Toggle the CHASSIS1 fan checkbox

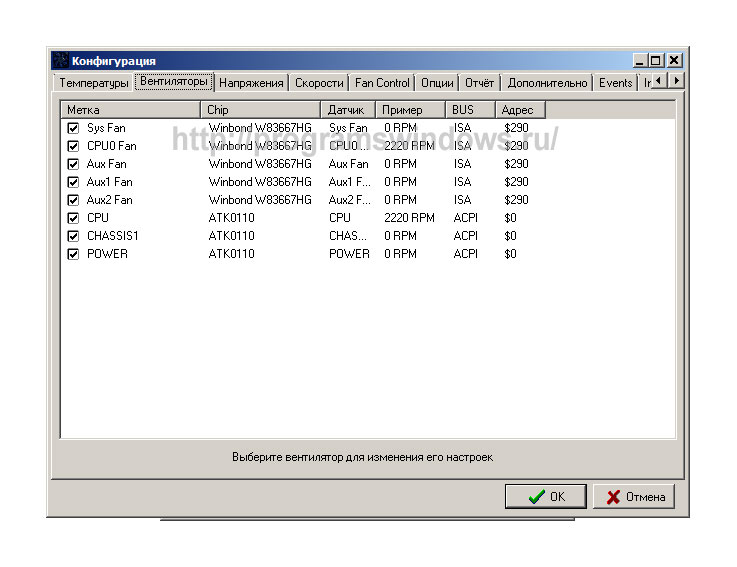click(x=73, y=236)
